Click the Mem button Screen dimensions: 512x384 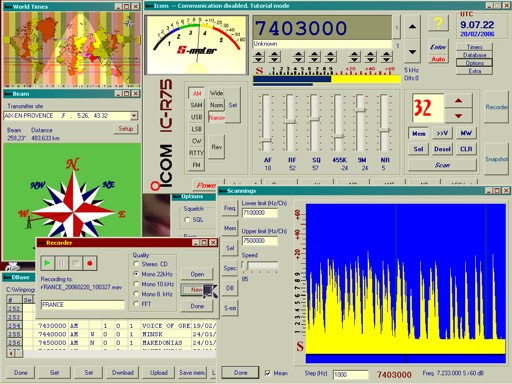(x=418, y=133)
